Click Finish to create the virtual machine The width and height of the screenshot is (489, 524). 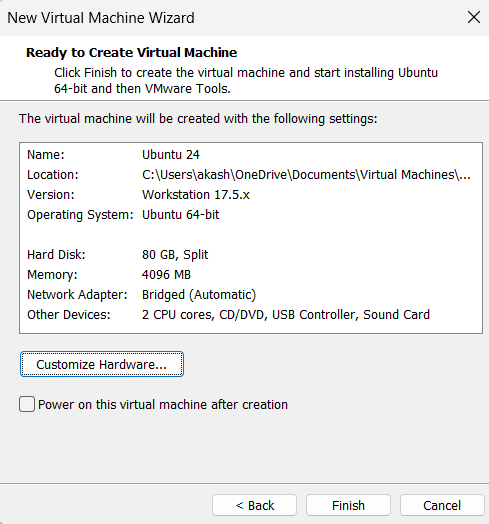pos(348,505)
